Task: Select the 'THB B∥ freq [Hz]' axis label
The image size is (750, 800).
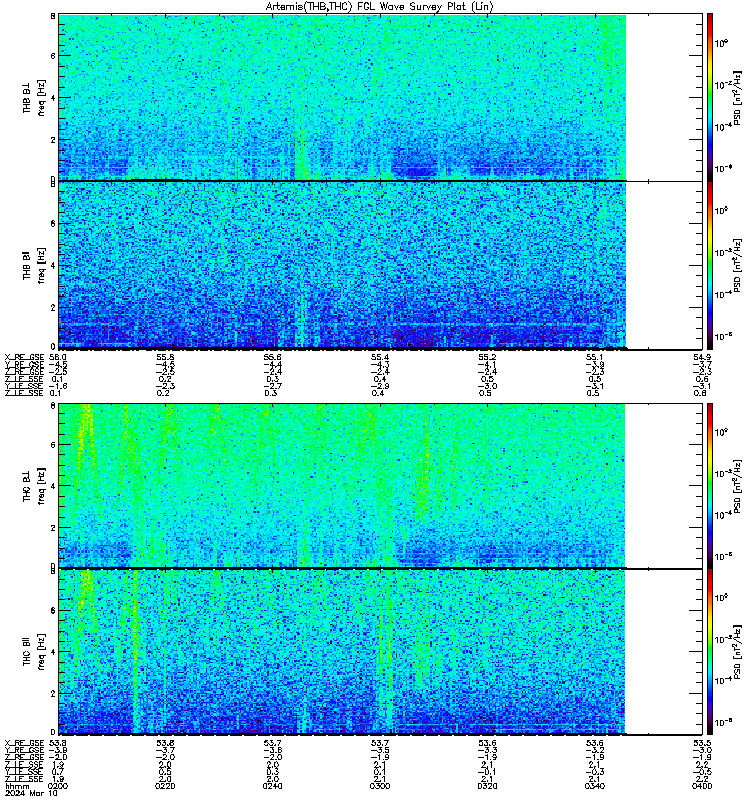Action: [x=34, y=265]
